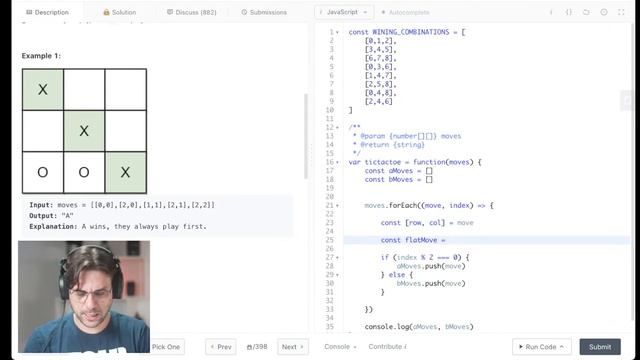Viewport: 640px width, 360px height.
Task: Open editor settings icon
Action: (604, 12)
